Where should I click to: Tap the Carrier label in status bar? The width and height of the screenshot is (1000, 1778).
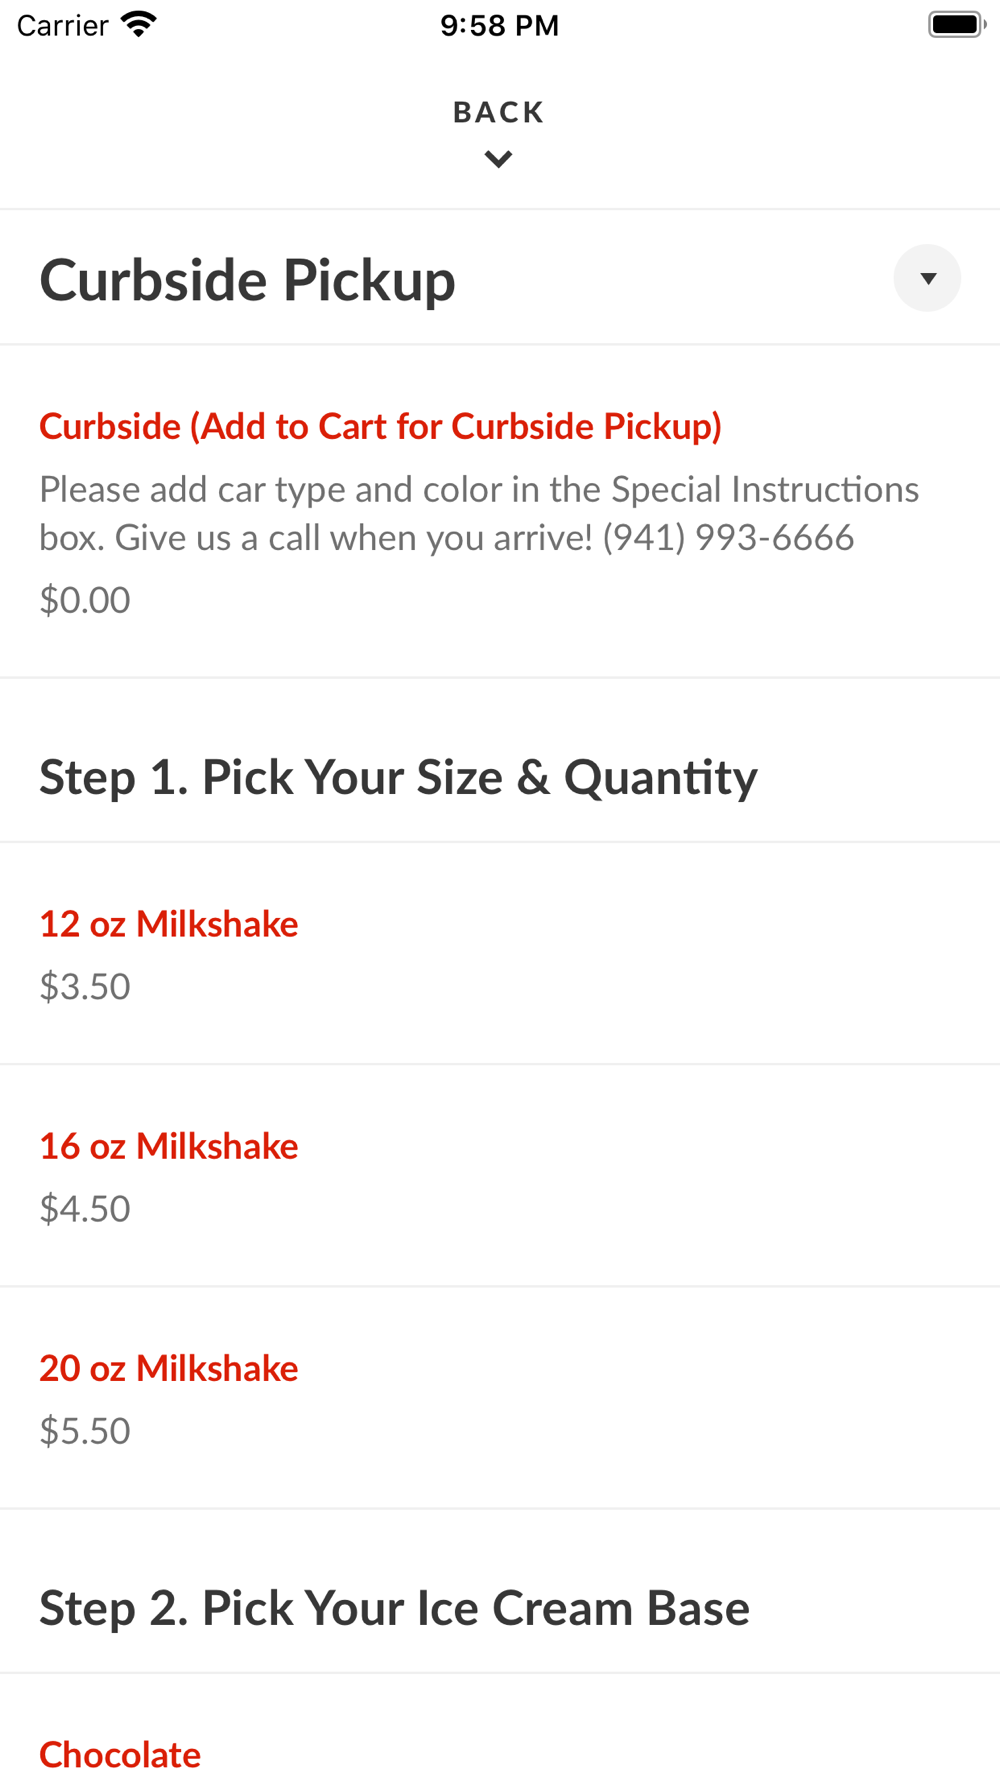62,25
